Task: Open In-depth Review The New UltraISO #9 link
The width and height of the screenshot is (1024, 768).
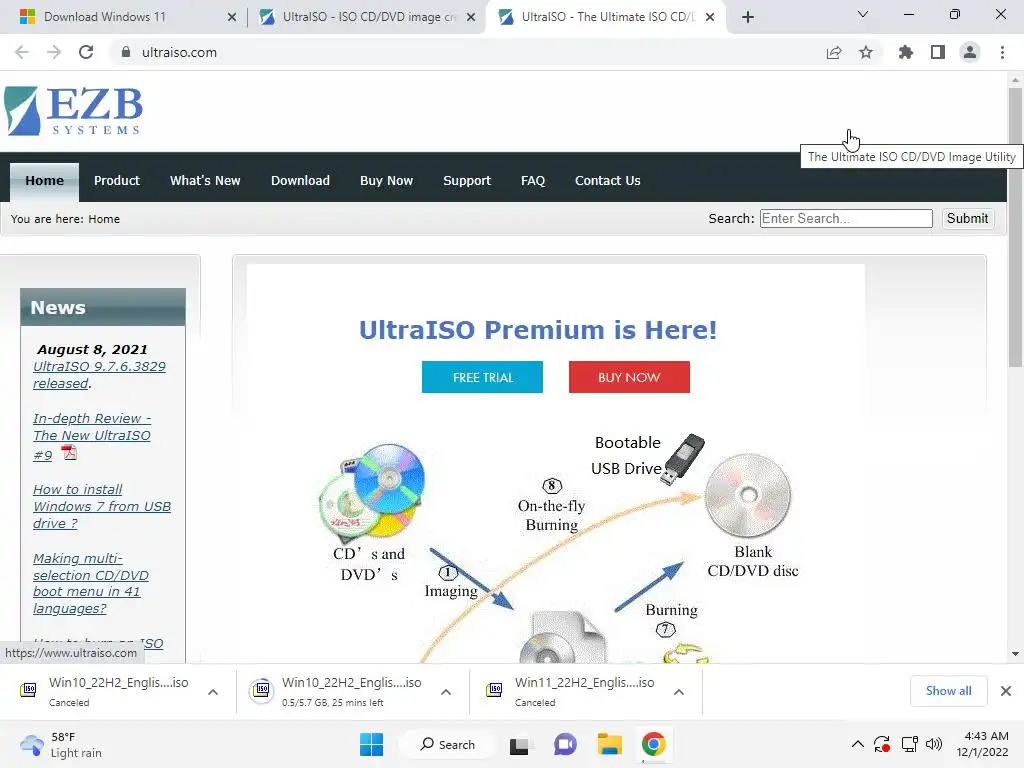Action: click(x=92, y=436)
